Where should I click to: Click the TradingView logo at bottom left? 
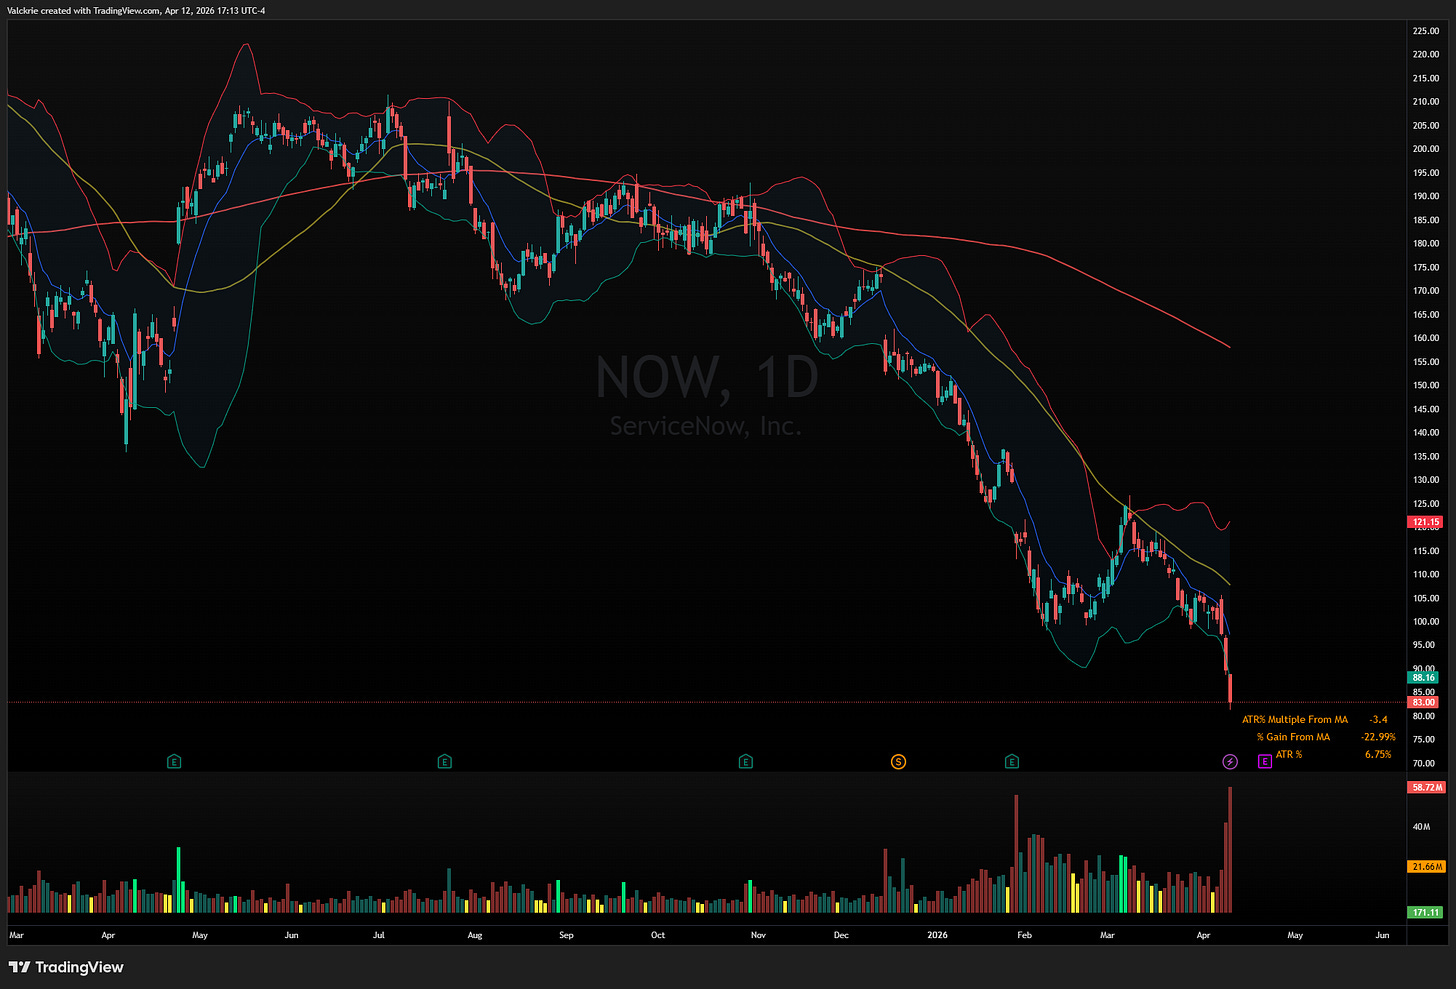click(66, 967)
